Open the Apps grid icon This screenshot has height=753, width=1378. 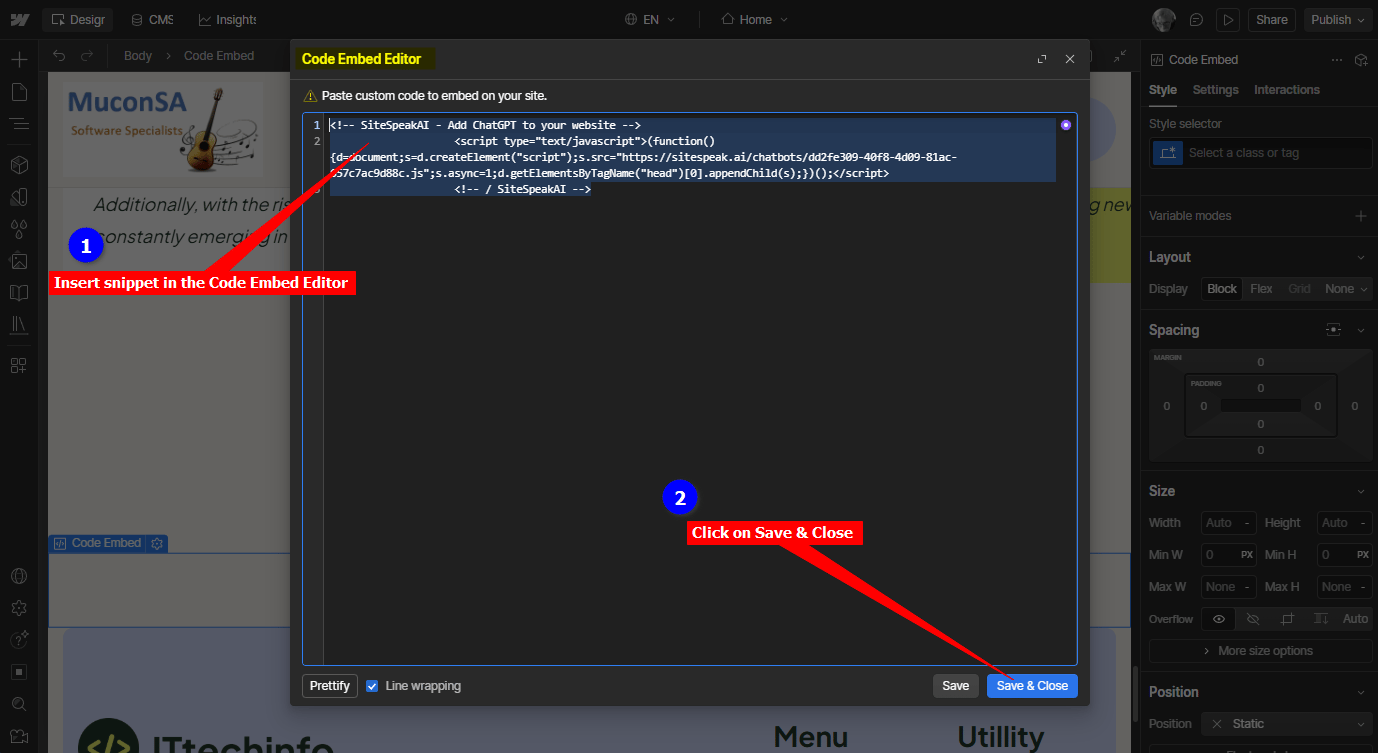click(x=19, y=365)
